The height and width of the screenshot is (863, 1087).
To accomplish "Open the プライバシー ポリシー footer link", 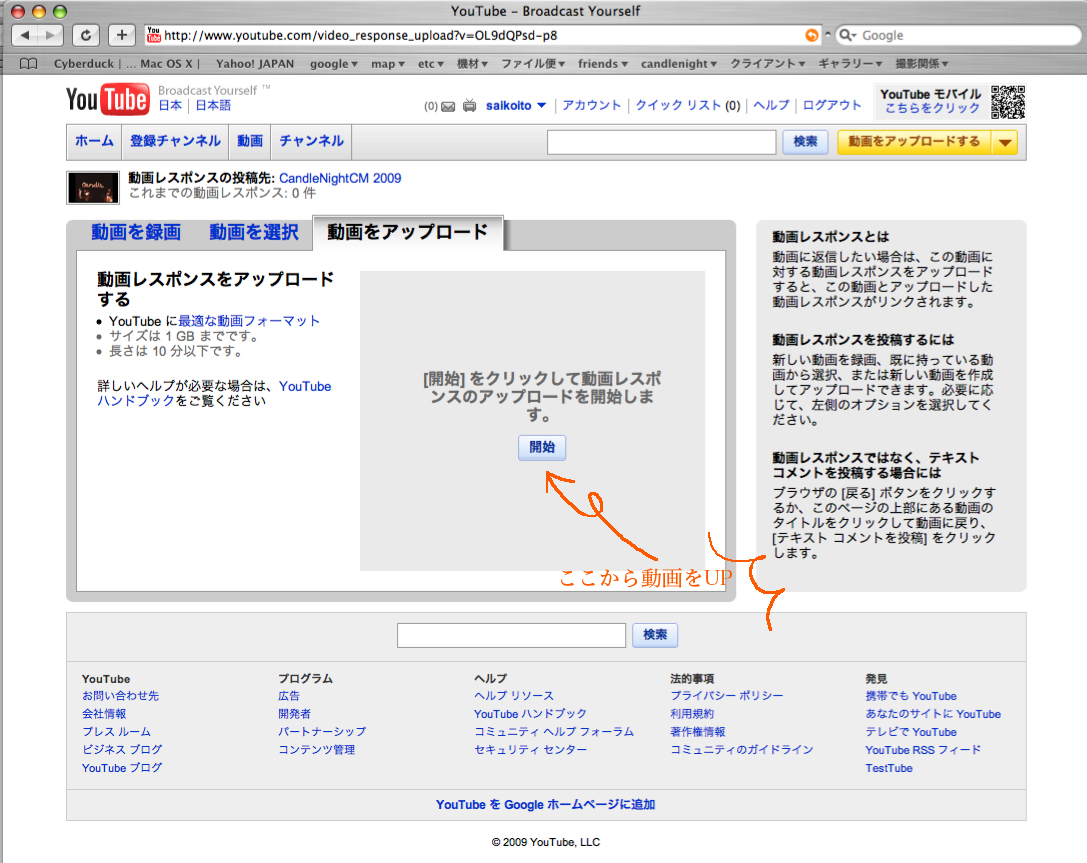I will (727, 696).
